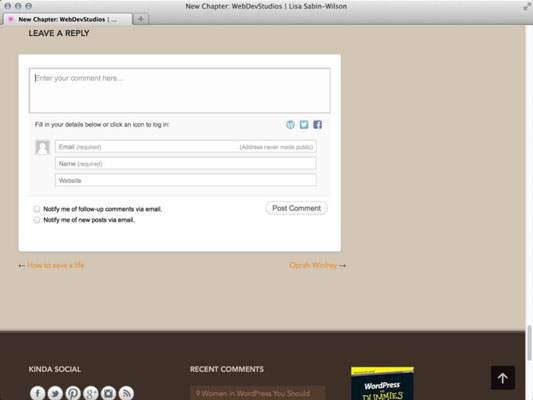Select the New Chapter: WebDevStudios tab
This screenshot has height=400, width=533.
67,19
